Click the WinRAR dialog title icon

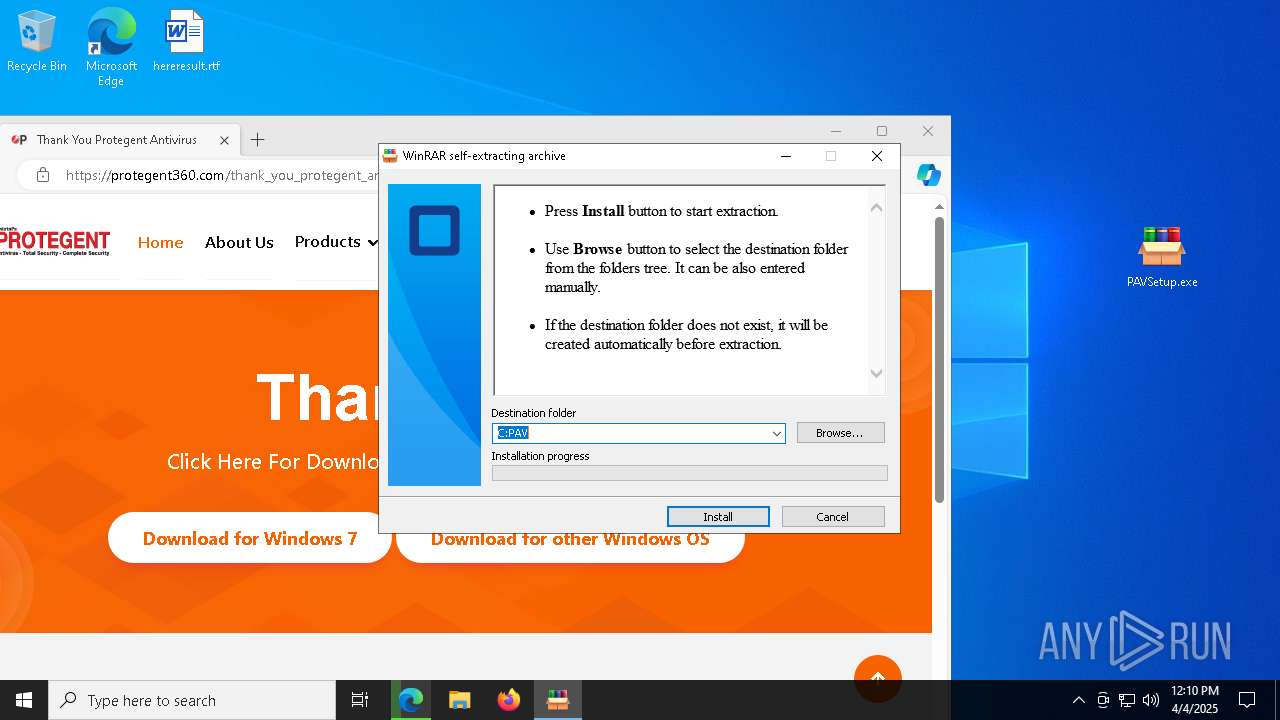[x=390, y=156]
